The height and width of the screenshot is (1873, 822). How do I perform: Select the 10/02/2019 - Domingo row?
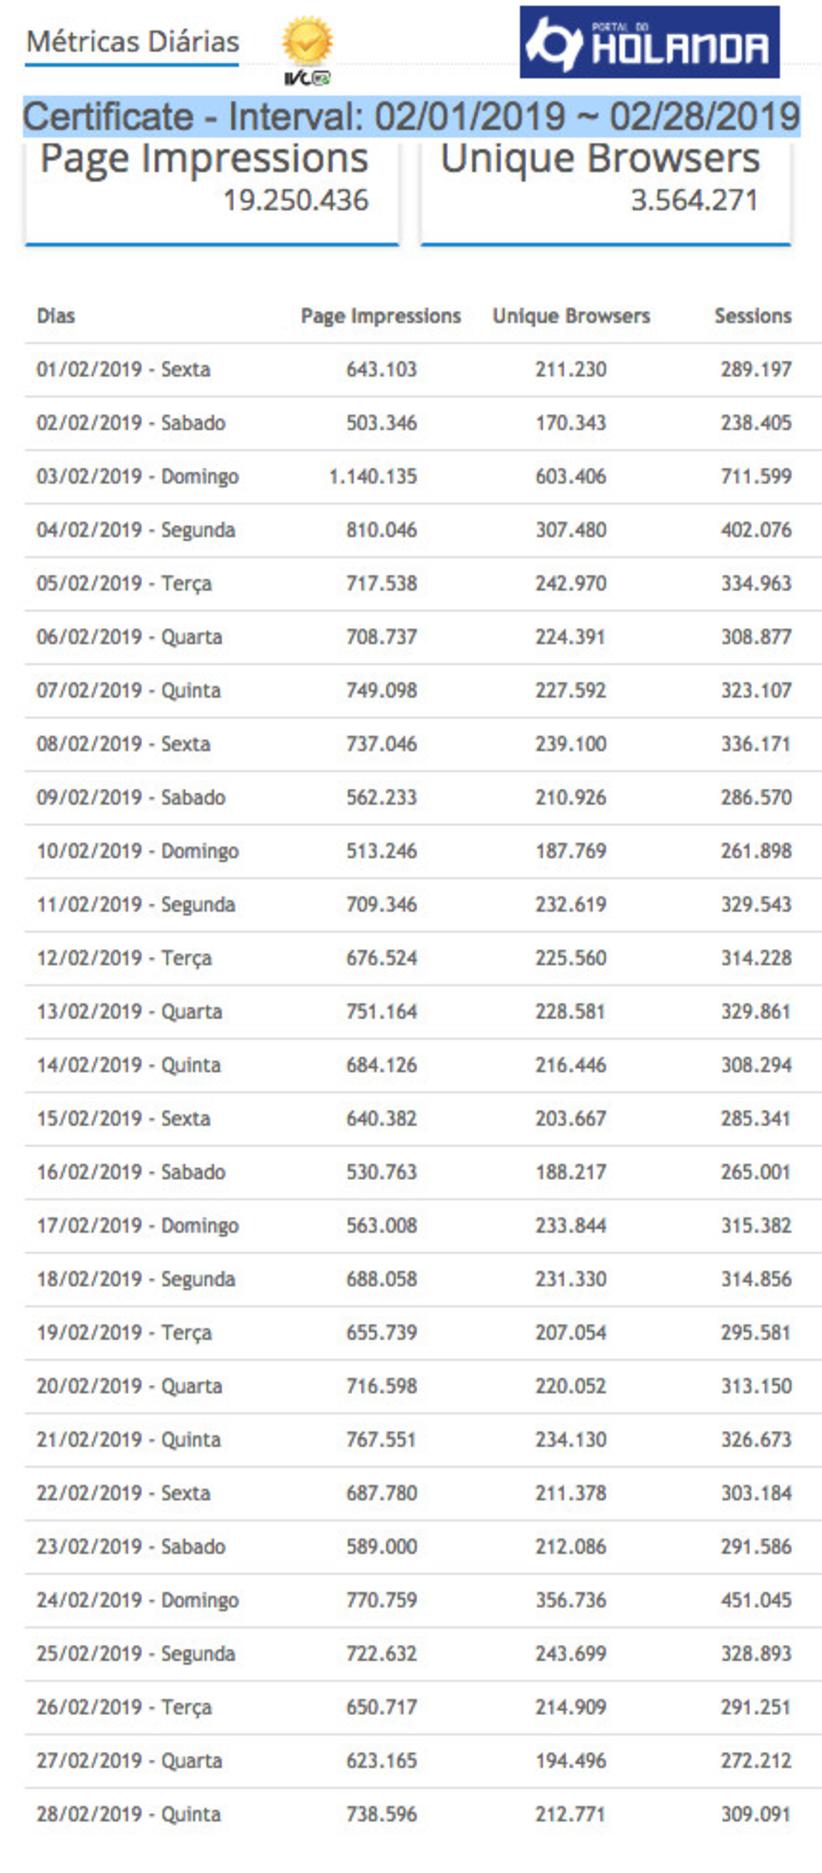[x=138, y=851]
